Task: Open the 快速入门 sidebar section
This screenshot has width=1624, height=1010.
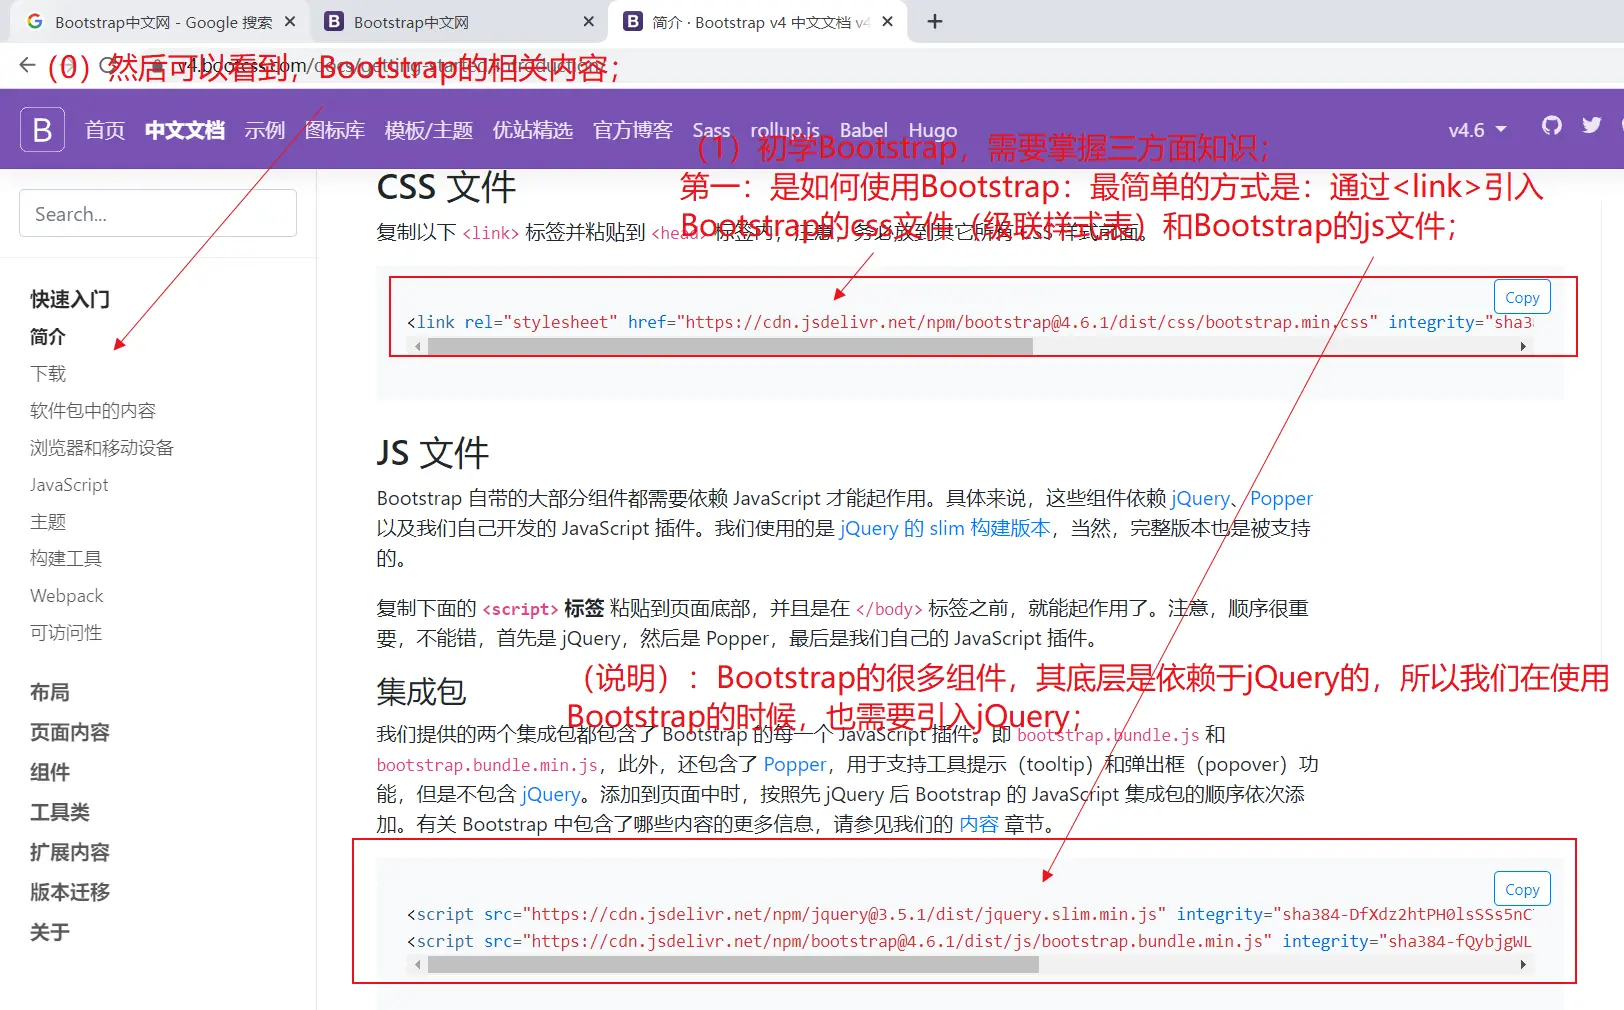Action: click(x=70, y=299)
